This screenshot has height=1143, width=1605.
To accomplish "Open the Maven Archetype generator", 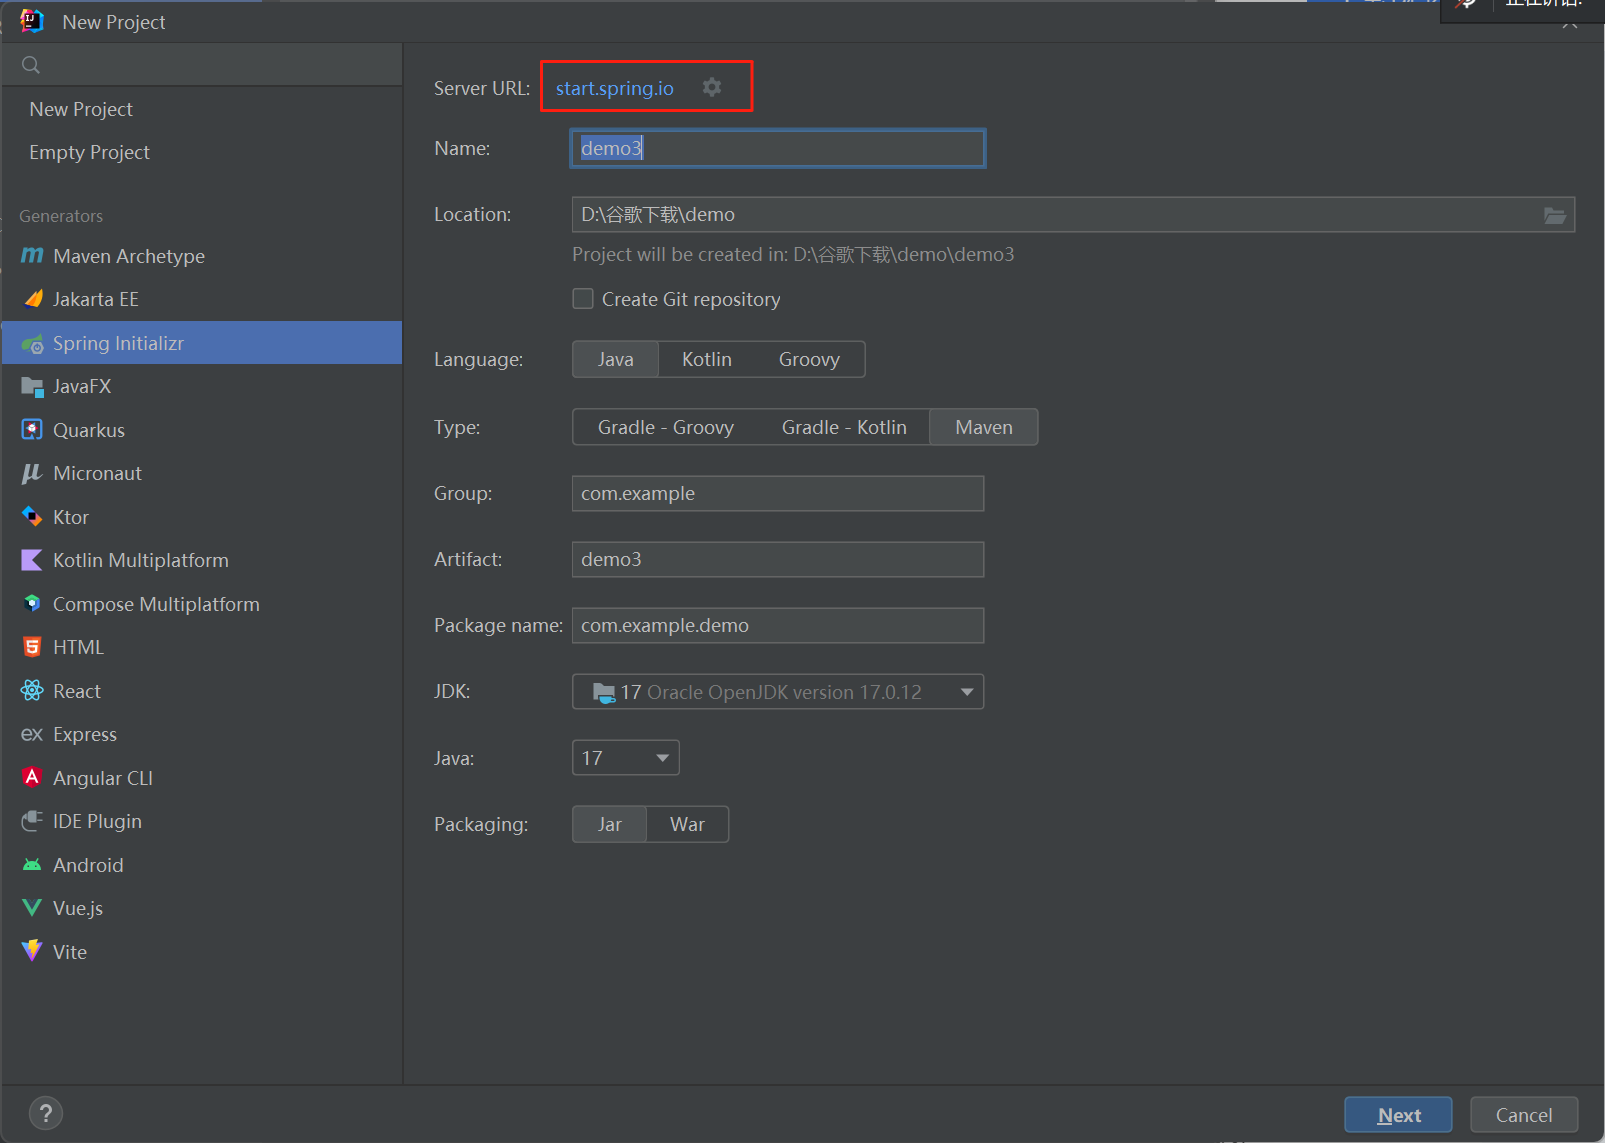I will [x=128, y=256].
